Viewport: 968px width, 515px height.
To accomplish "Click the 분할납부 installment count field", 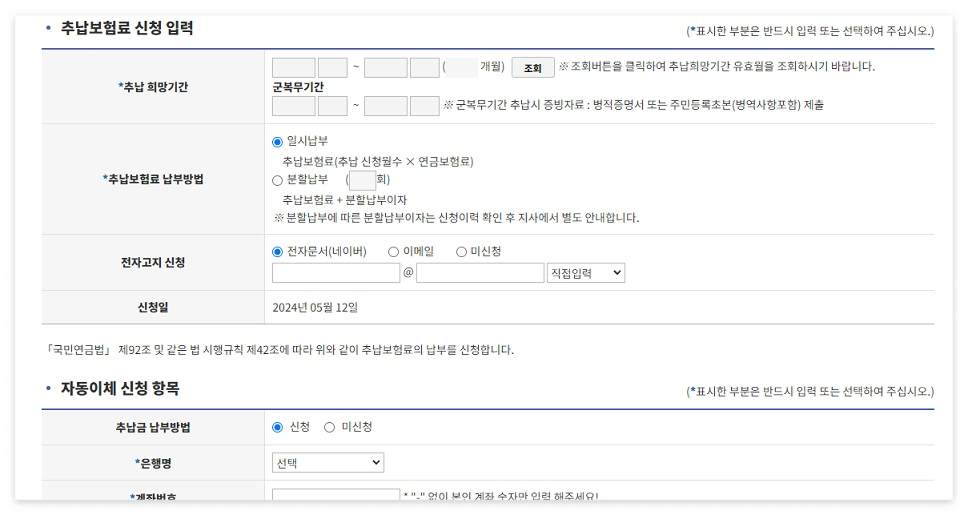I will click(362, 180).
